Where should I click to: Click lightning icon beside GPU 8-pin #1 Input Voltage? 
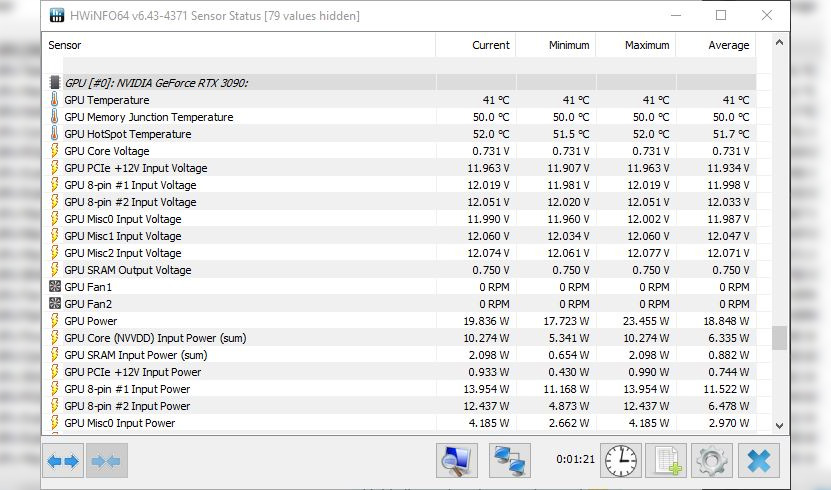[54, 184]
